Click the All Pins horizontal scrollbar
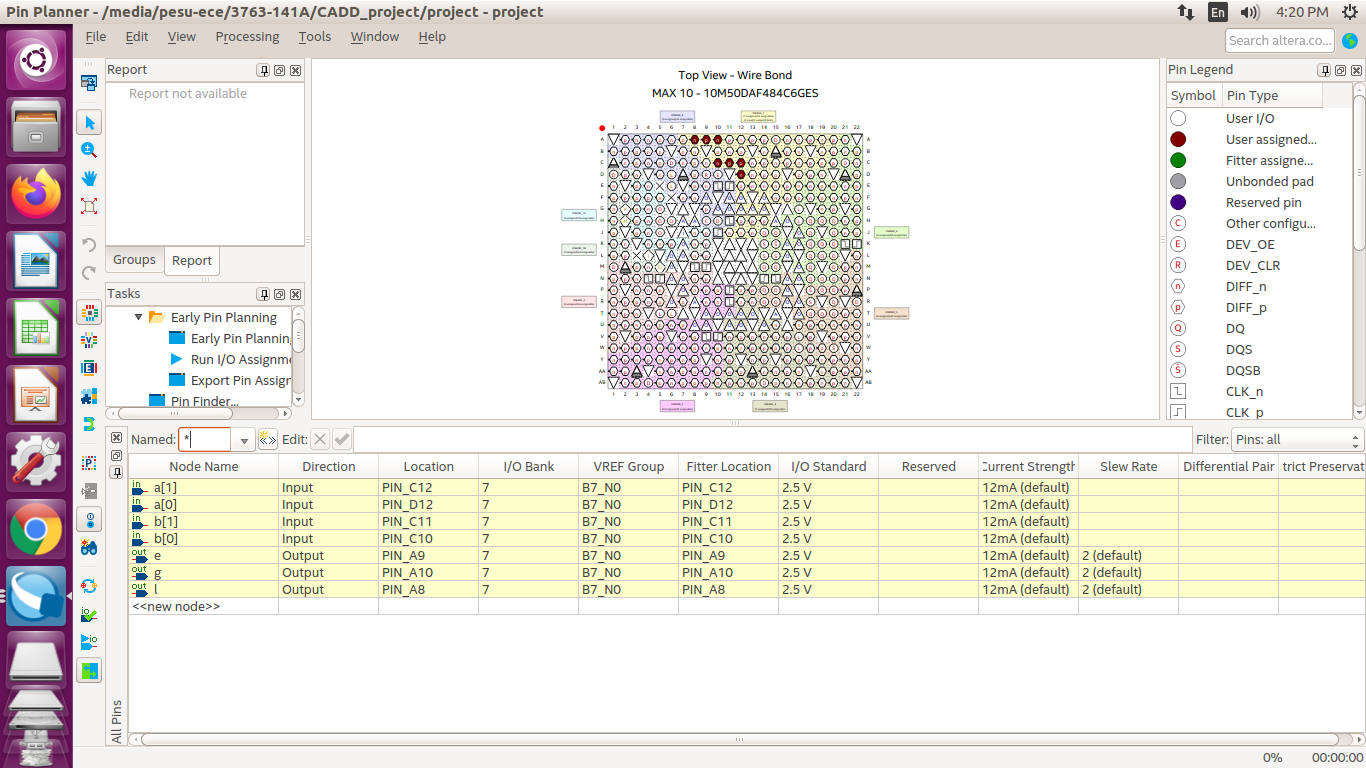The height and width of the screenshot is (768, 1366). click(x=740, y=740)
